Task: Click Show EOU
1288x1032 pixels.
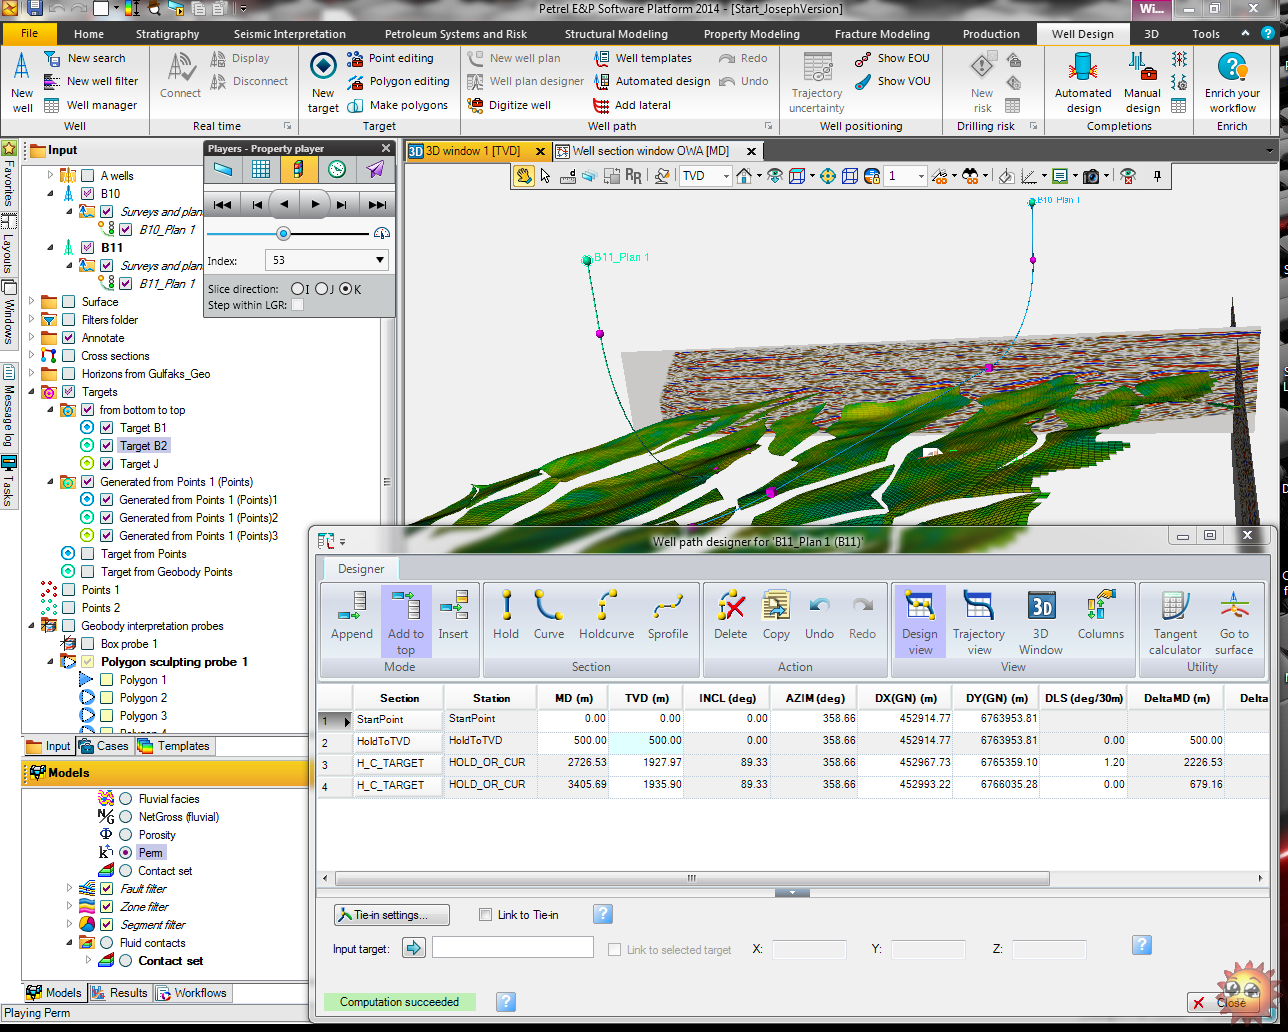Action: point(892,58)
